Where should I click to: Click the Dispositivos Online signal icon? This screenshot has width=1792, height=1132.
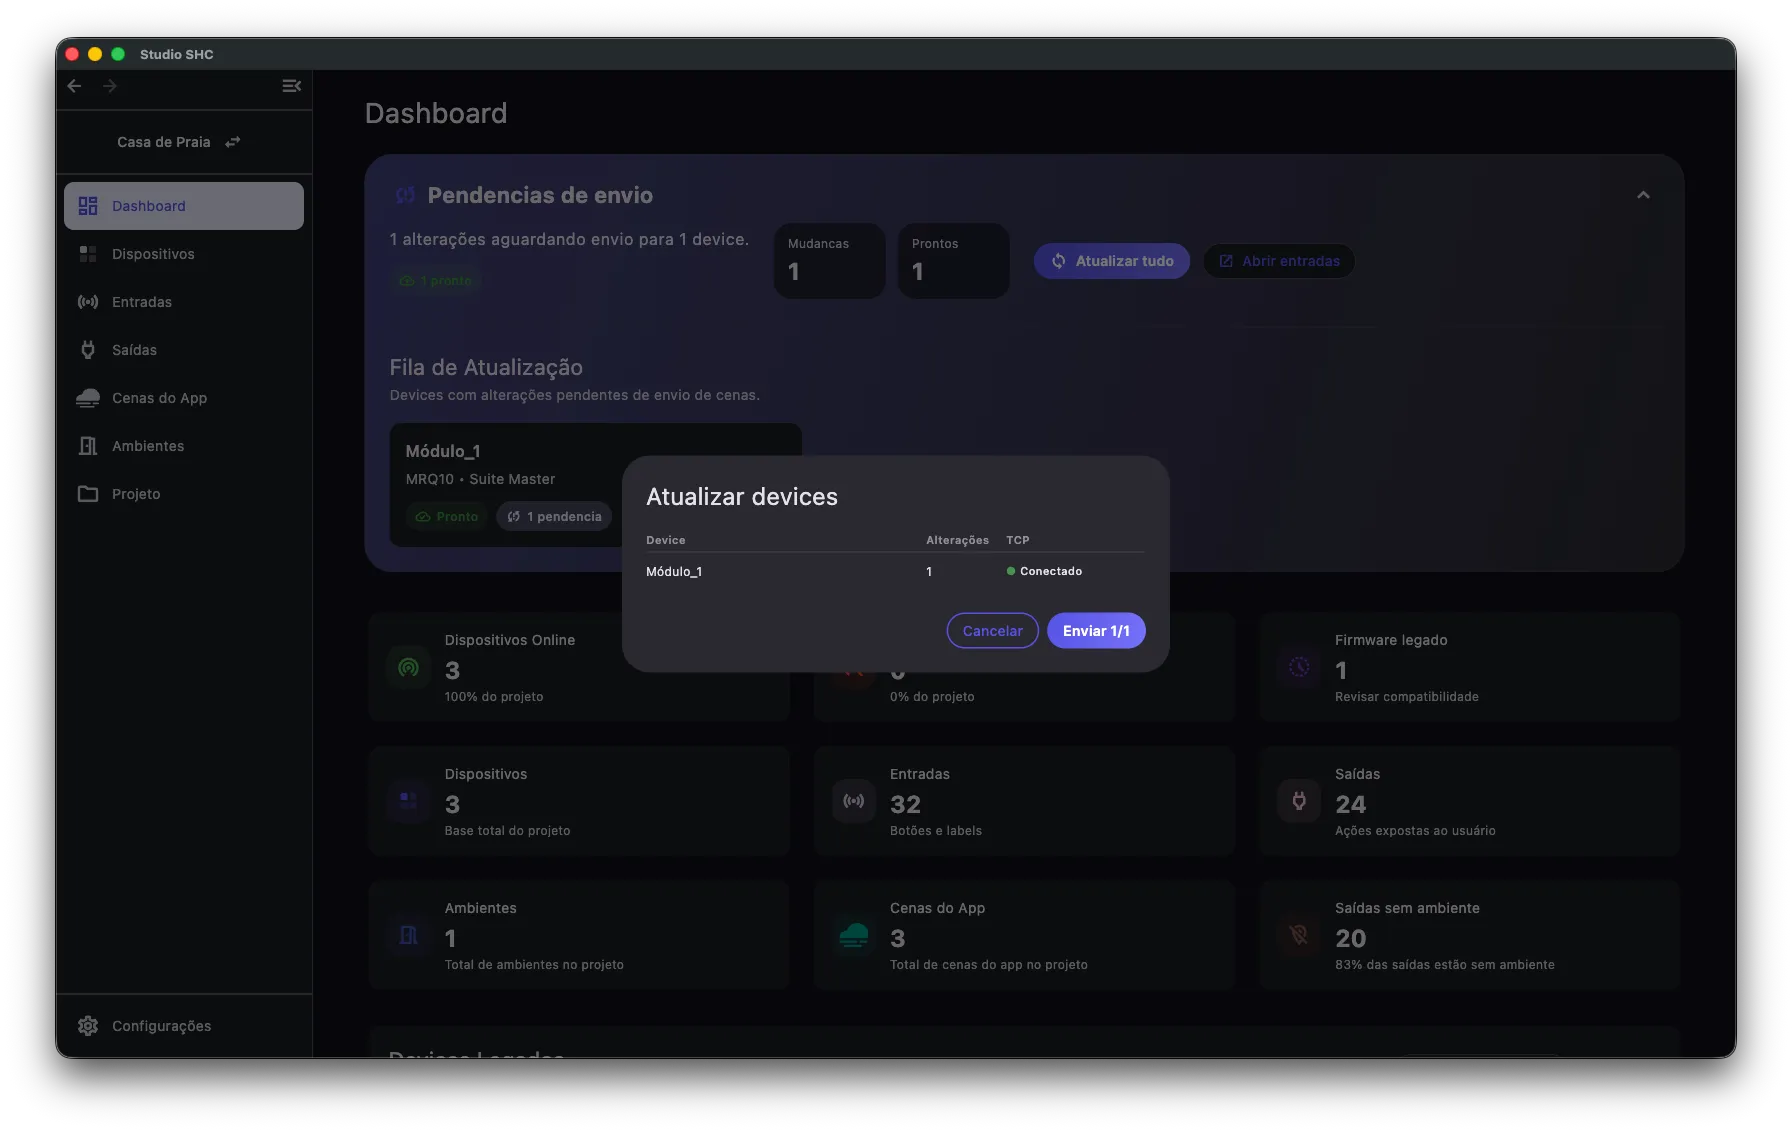pos(409,667)
